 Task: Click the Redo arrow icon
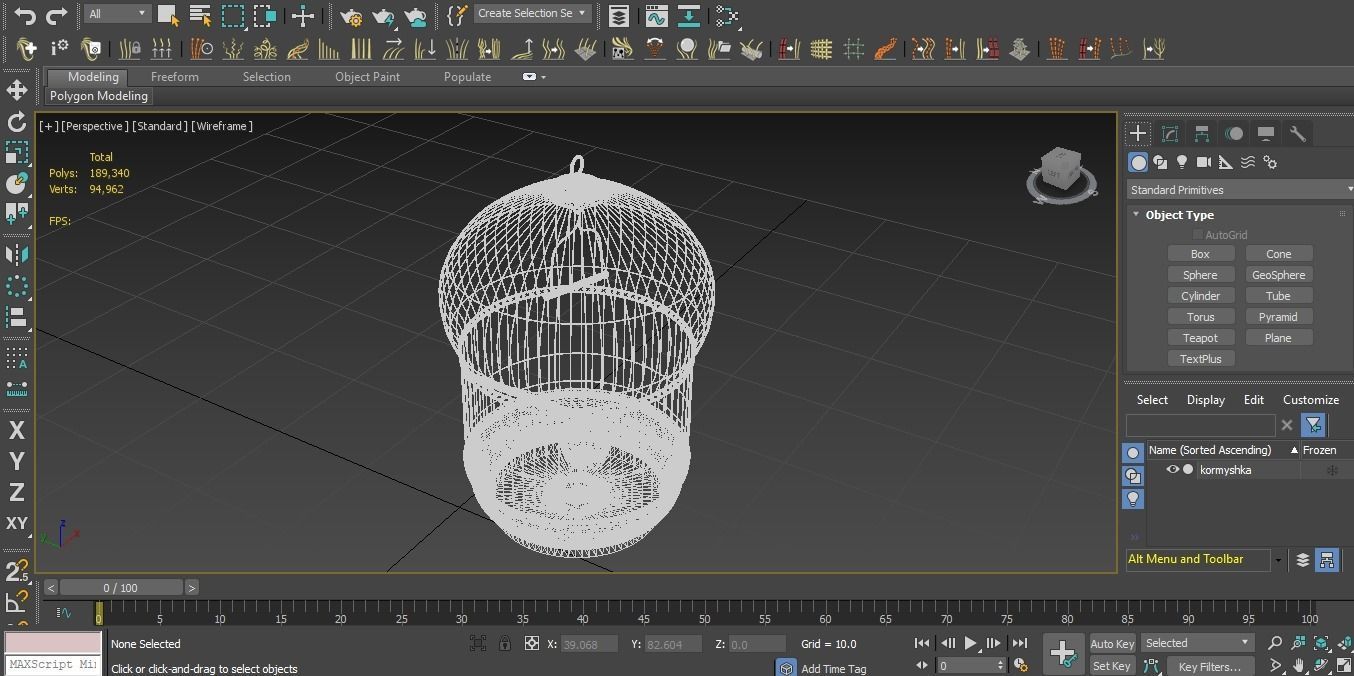click(x=57, y=15)
